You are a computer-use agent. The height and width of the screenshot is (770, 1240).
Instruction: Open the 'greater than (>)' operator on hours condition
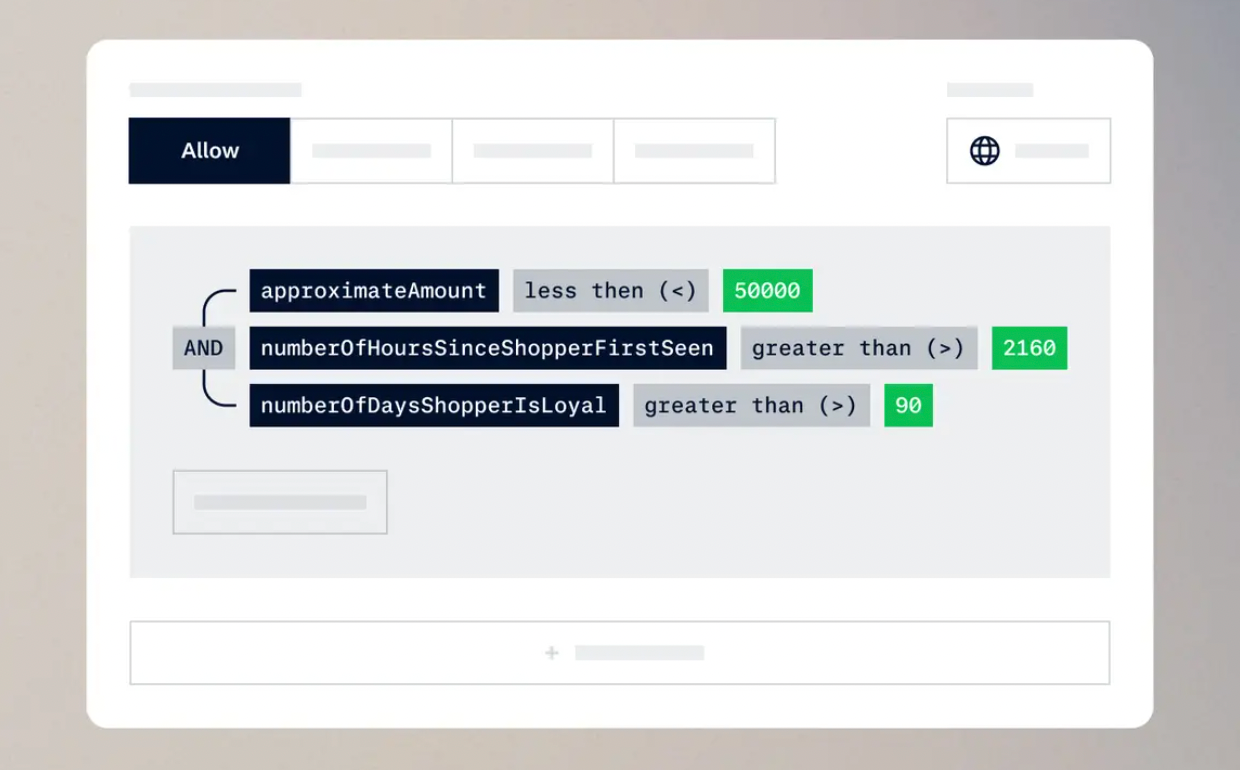coord(858,348)
